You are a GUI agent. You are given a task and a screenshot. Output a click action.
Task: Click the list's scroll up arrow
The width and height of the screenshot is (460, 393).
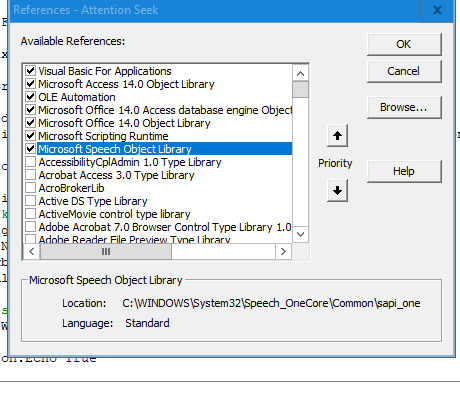(300, 73)
